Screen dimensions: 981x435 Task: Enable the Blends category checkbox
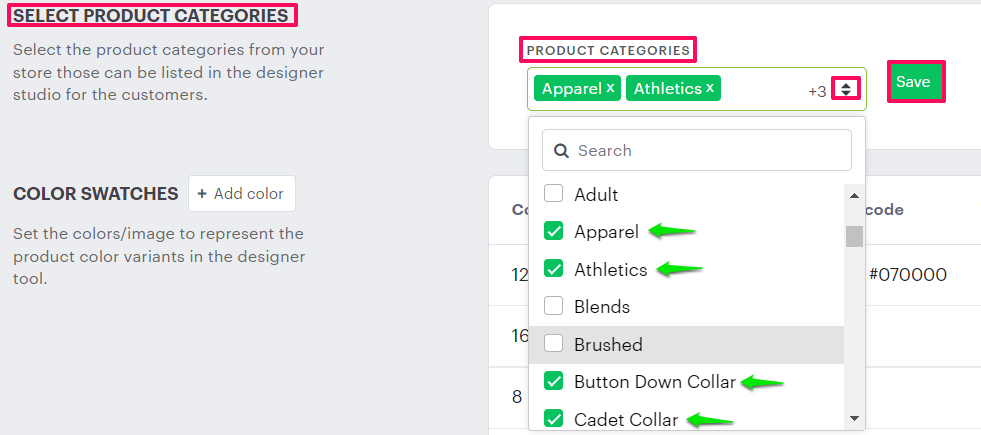(x=553, y=306)
